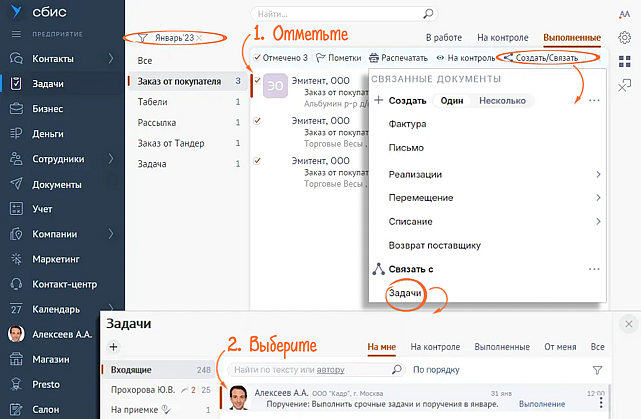Open the settings gear icon at top right
Image resolution: width=641 pixels, height=419 pixels.
coord(624,37)
